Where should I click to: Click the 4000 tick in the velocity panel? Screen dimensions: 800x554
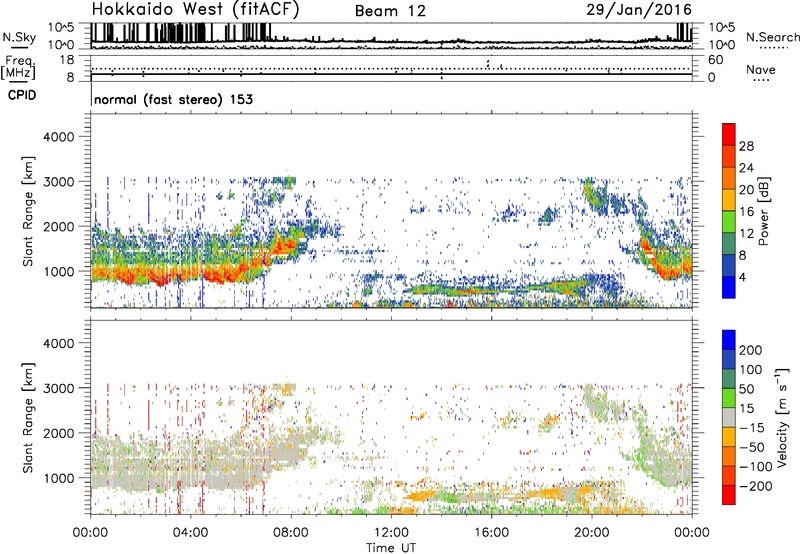tap(59, 343)
